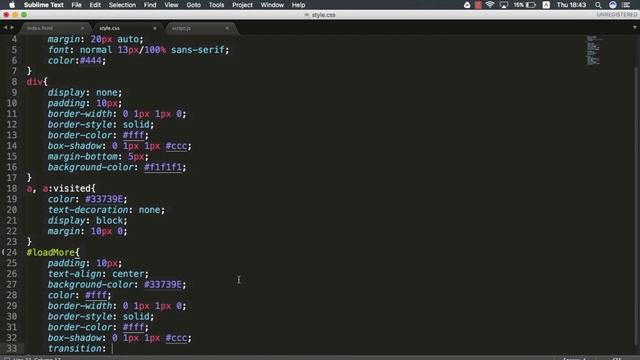Click the '#444' color value
This screenshot has height=360, width=640.
click(91, 60)
